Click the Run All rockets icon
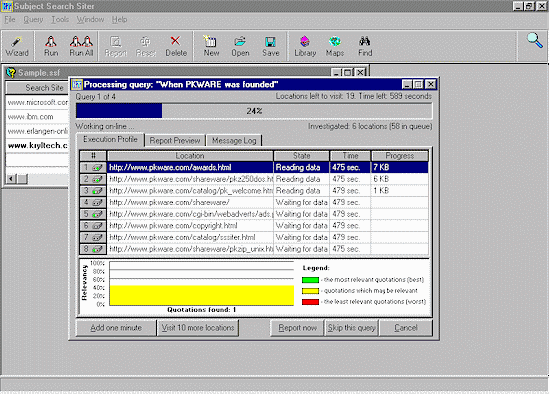 (x=81, y=41)
